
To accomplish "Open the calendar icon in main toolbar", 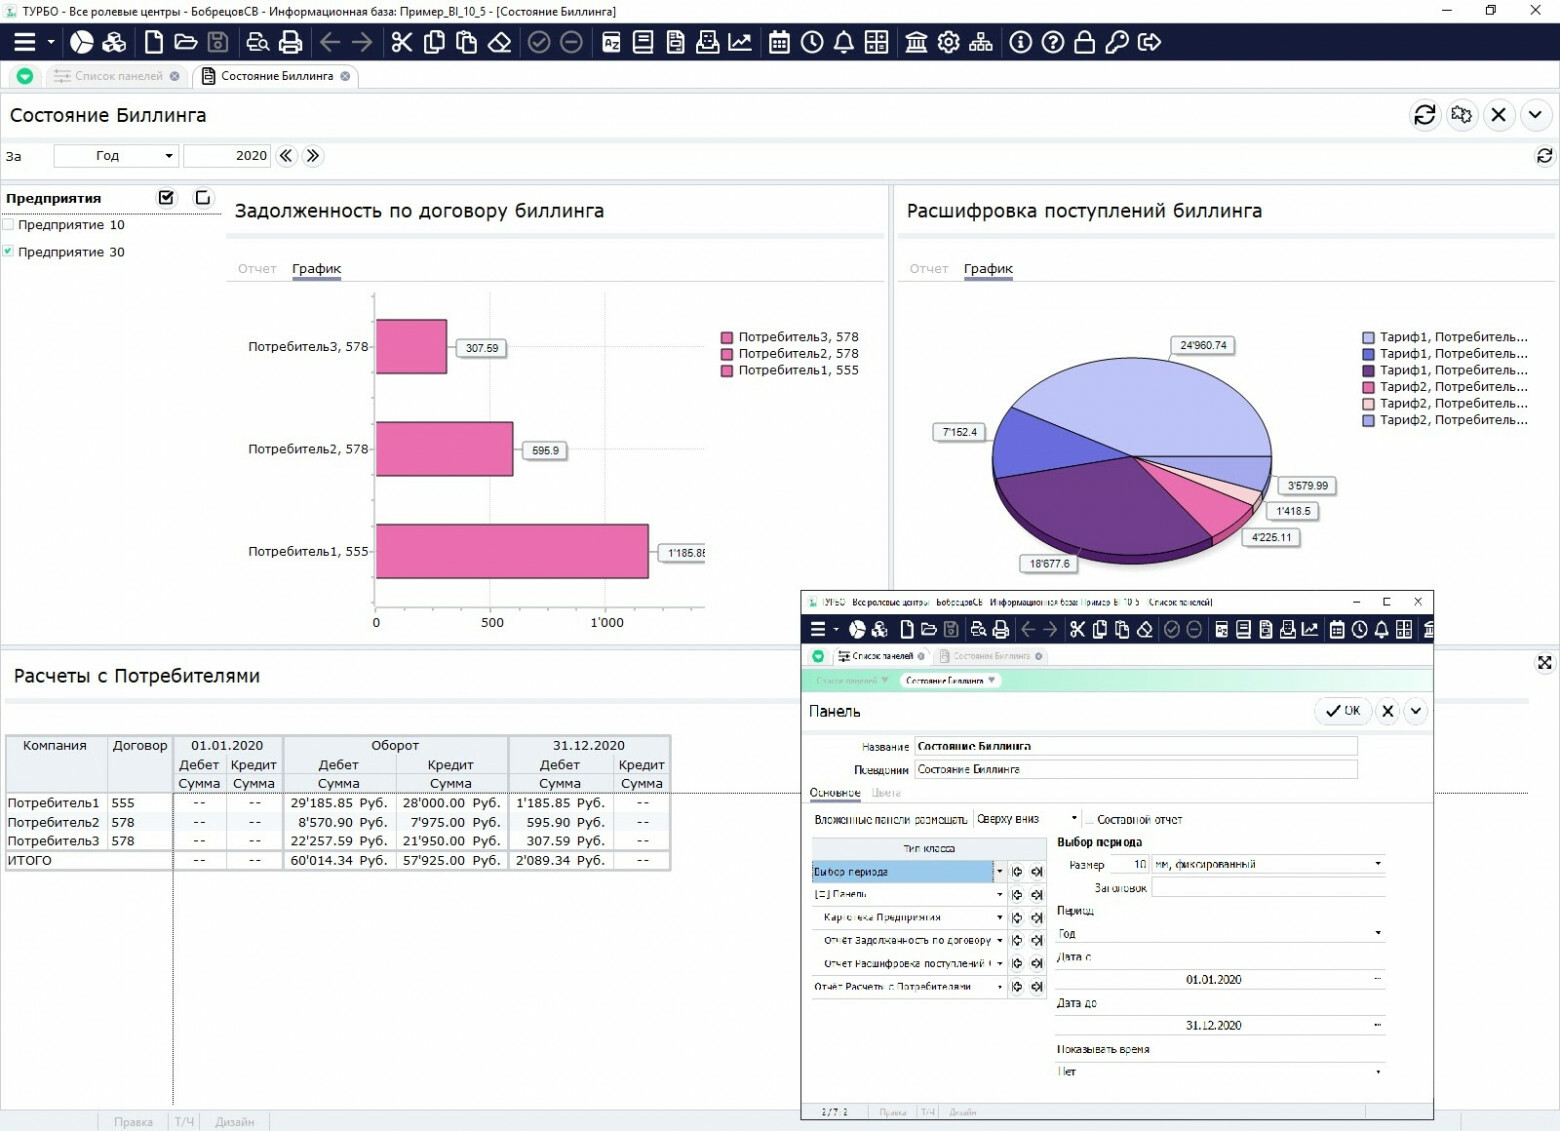I will click(779, 42).
